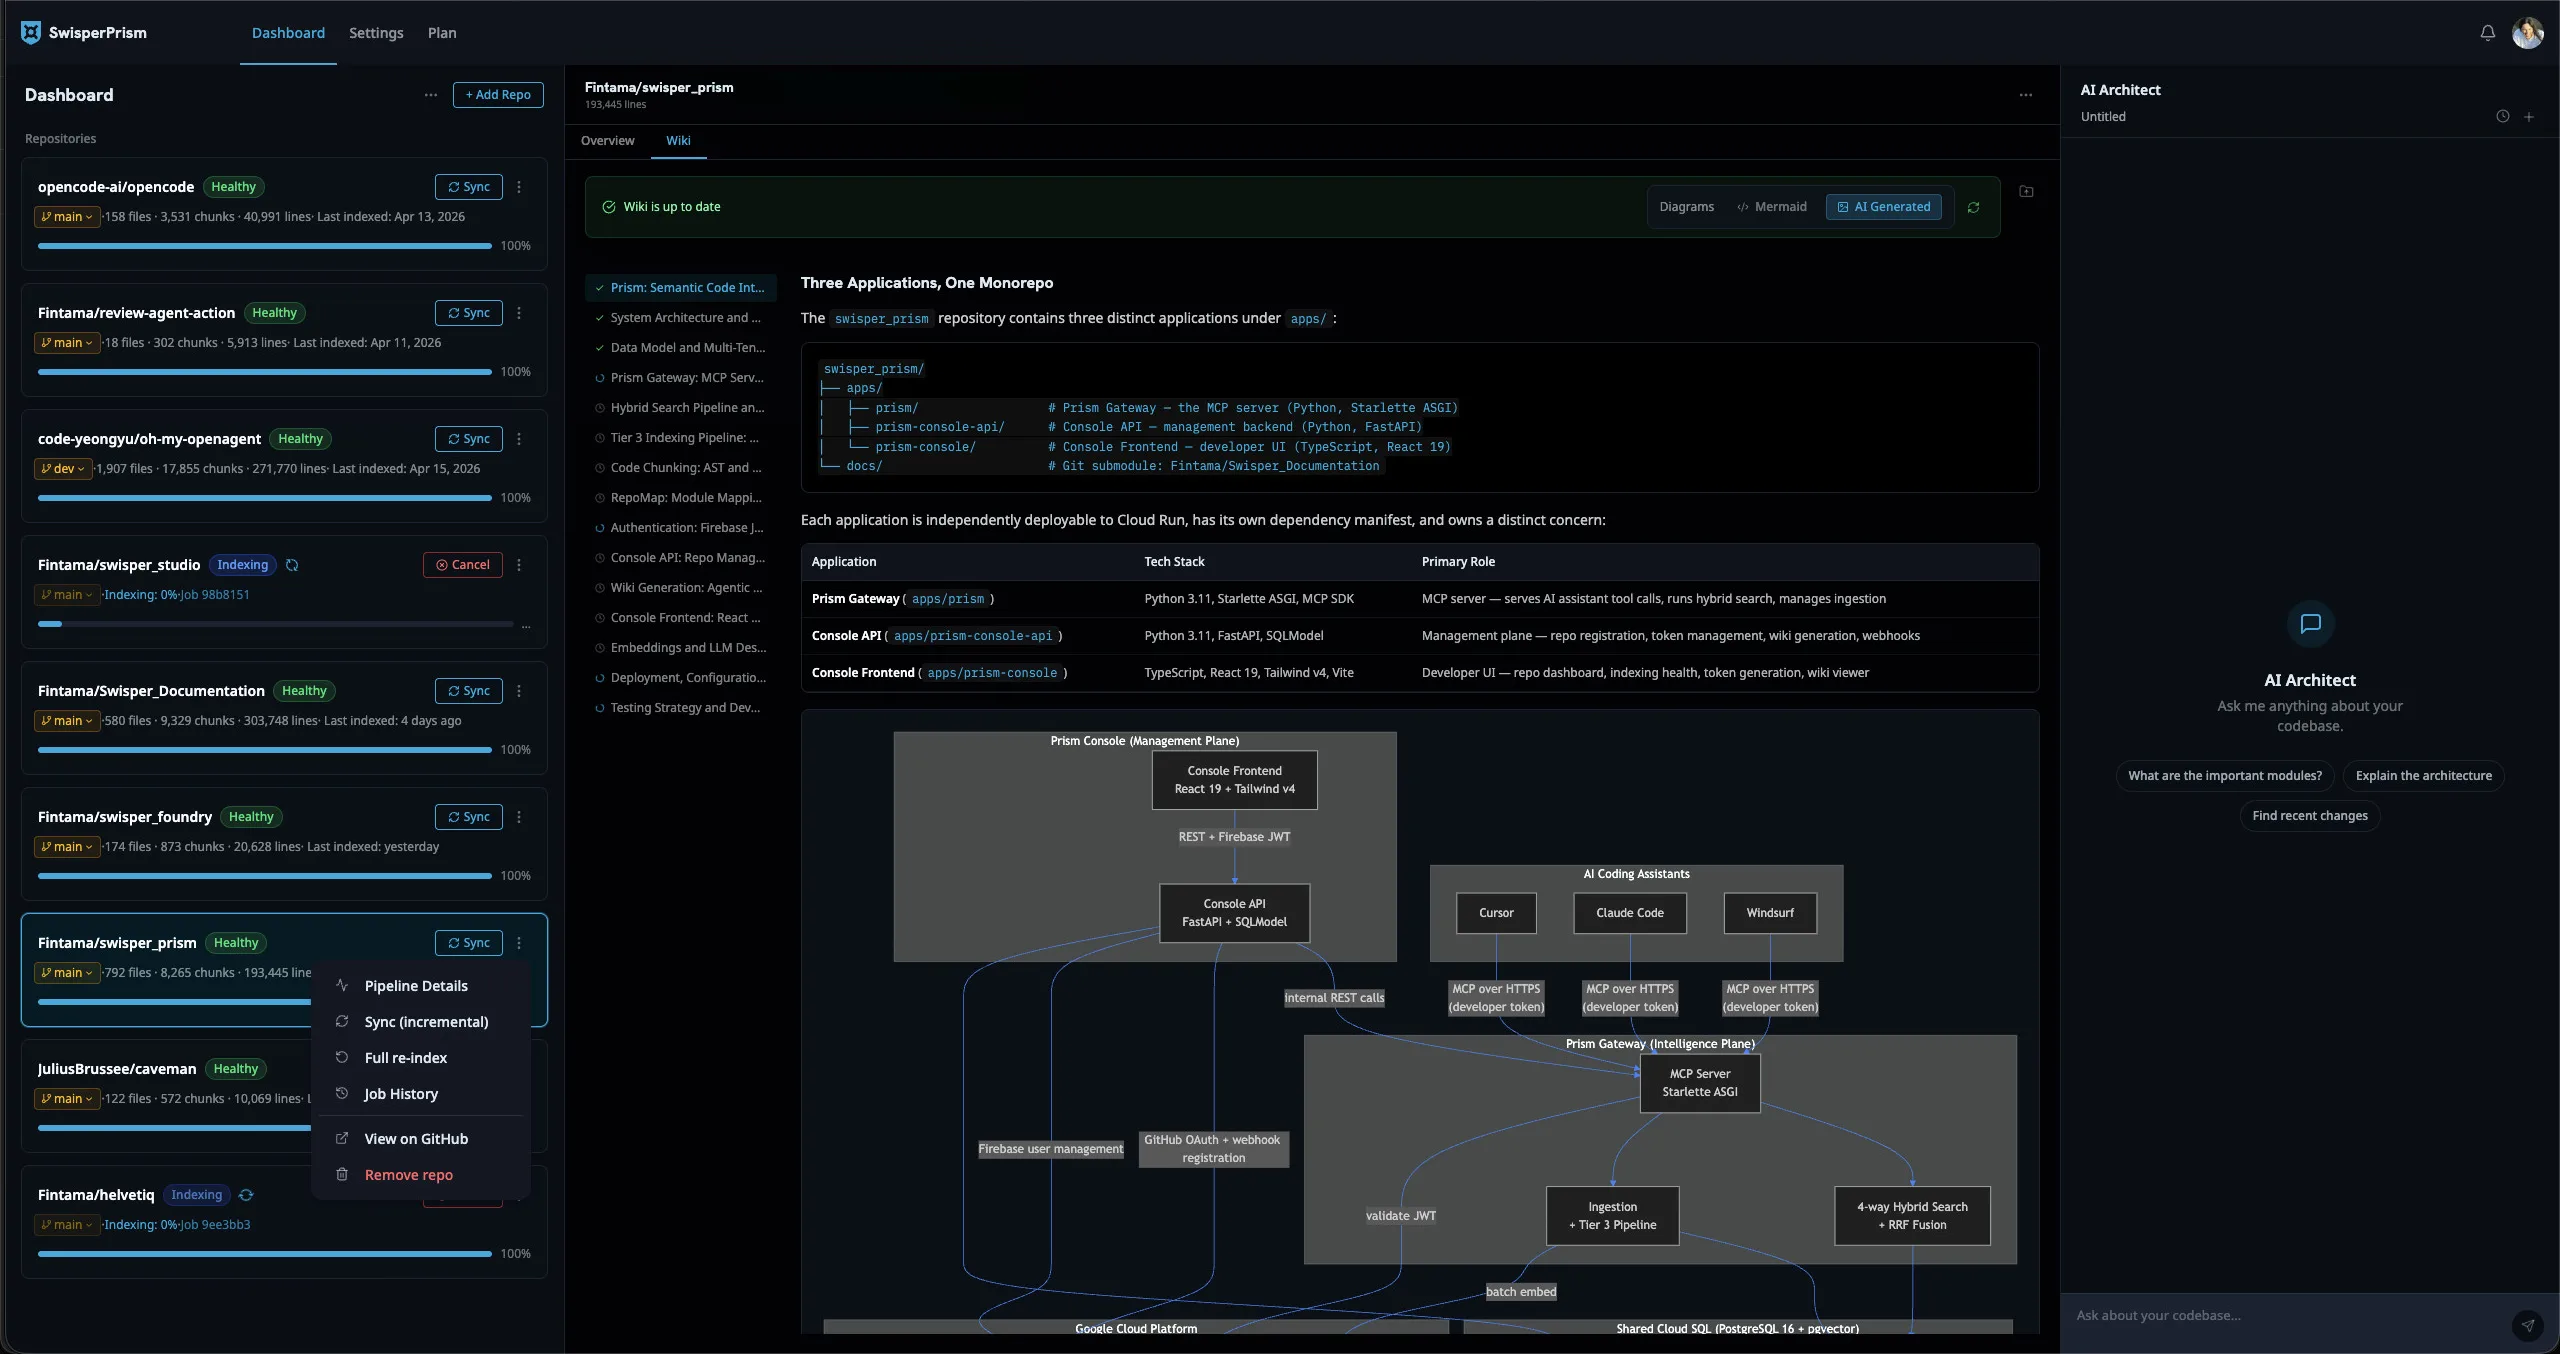
Task: Open kebab menu for Fintama/Swisper_Documentation
Action: (x=518, y=691)
